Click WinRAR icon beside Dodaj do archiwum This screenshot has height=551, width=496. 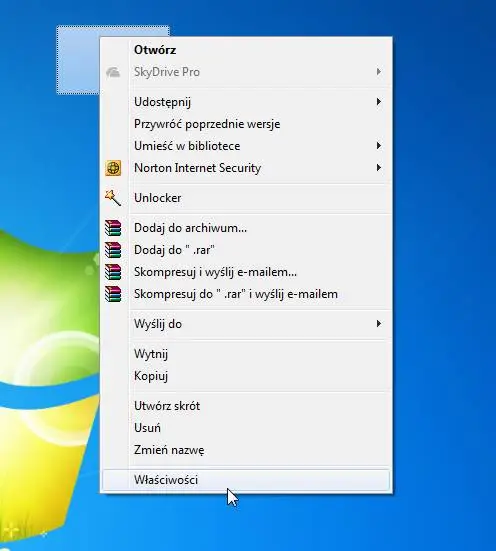coord(113,228)
